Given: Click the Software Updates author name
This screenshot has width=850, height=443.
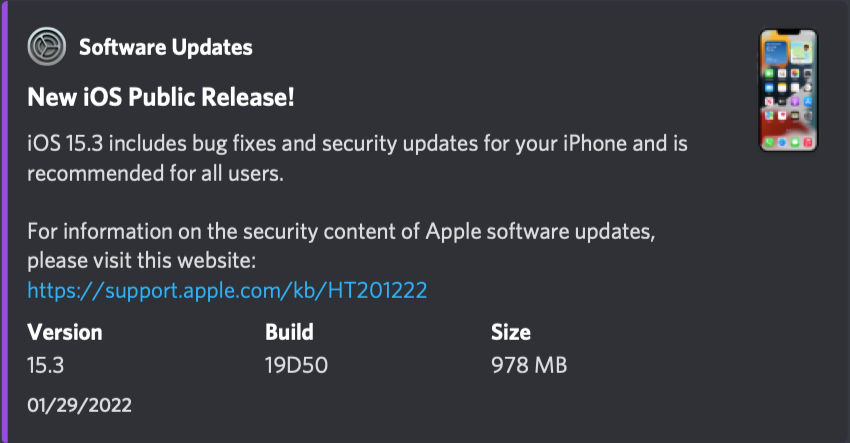Looking at the screenshot, I should tap(166, 47).
